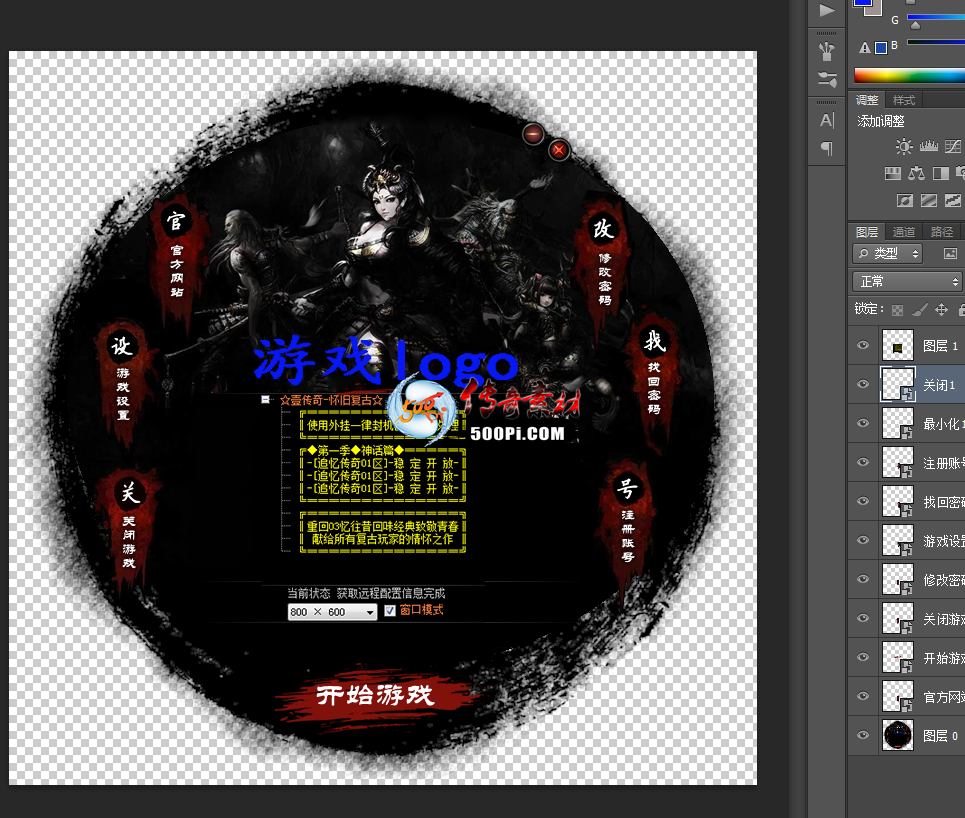Select the 关闭游戏 layer by name
Image resolution: width=965 pixels, height=818 pixels.
tap(943, 619)
